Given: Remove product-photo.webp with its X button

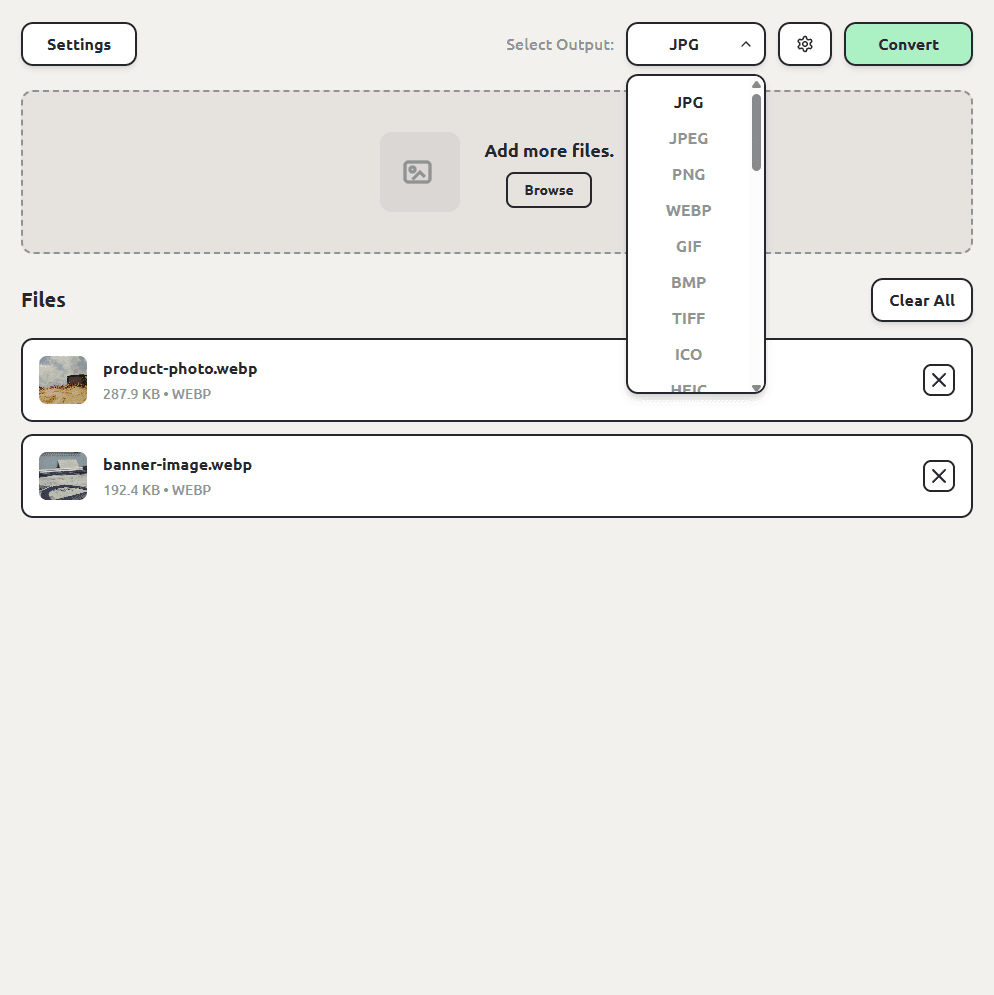Looking at the screenshot, I should pyautogui.click(x=938, y=380).
